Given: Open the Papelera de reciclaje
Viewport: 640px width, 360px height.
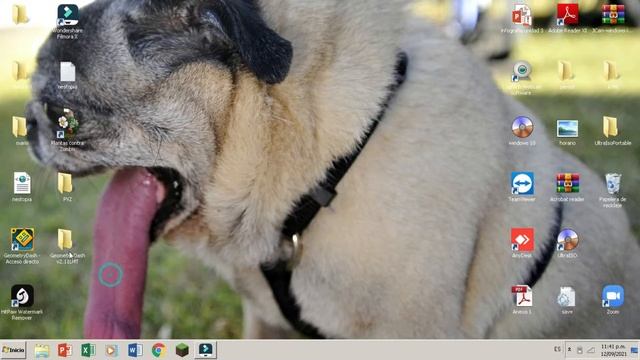Looking at the screenshot, I should (x=612, y=190).
